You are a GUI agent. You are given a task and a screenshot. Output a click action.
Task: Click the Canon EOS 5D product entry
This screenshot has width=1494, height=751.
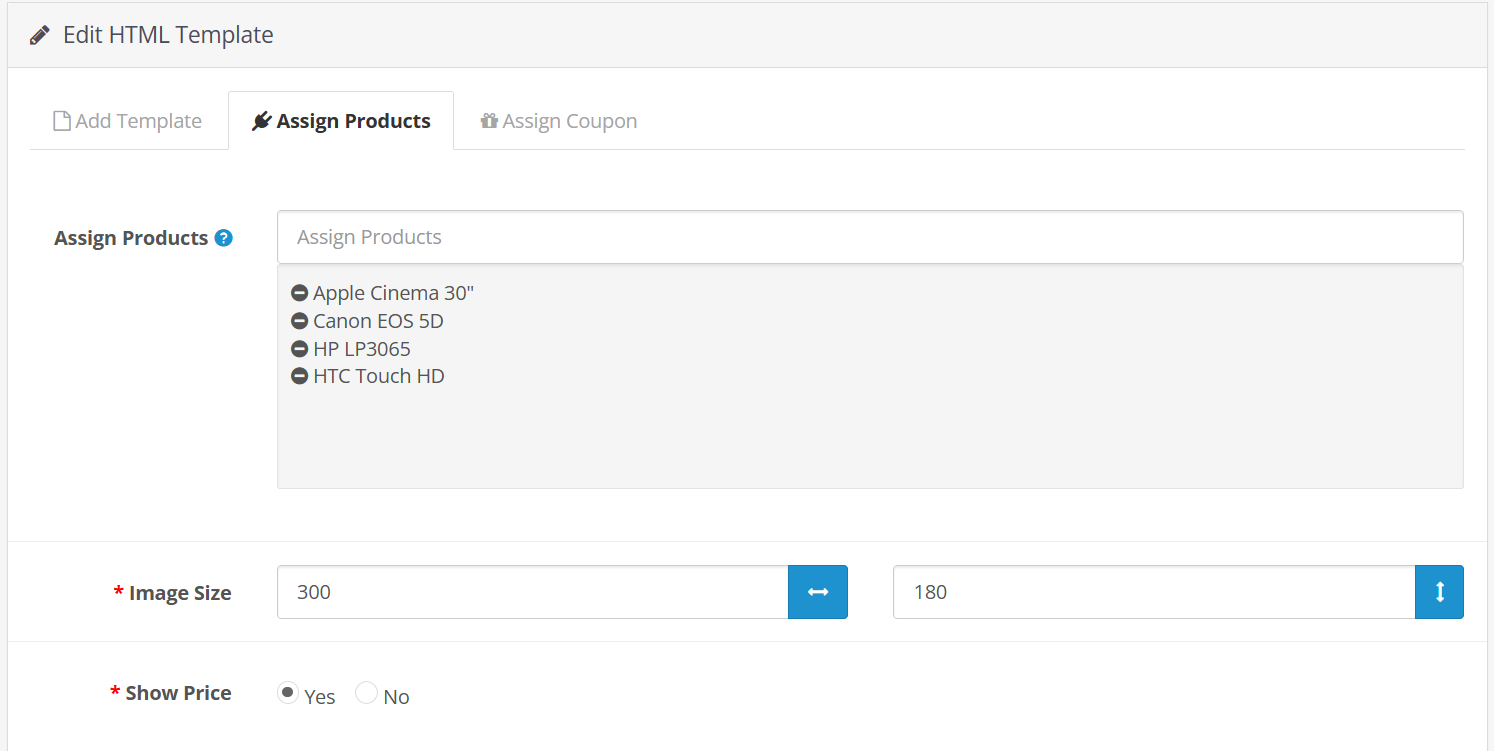click(x=378, y=321)
